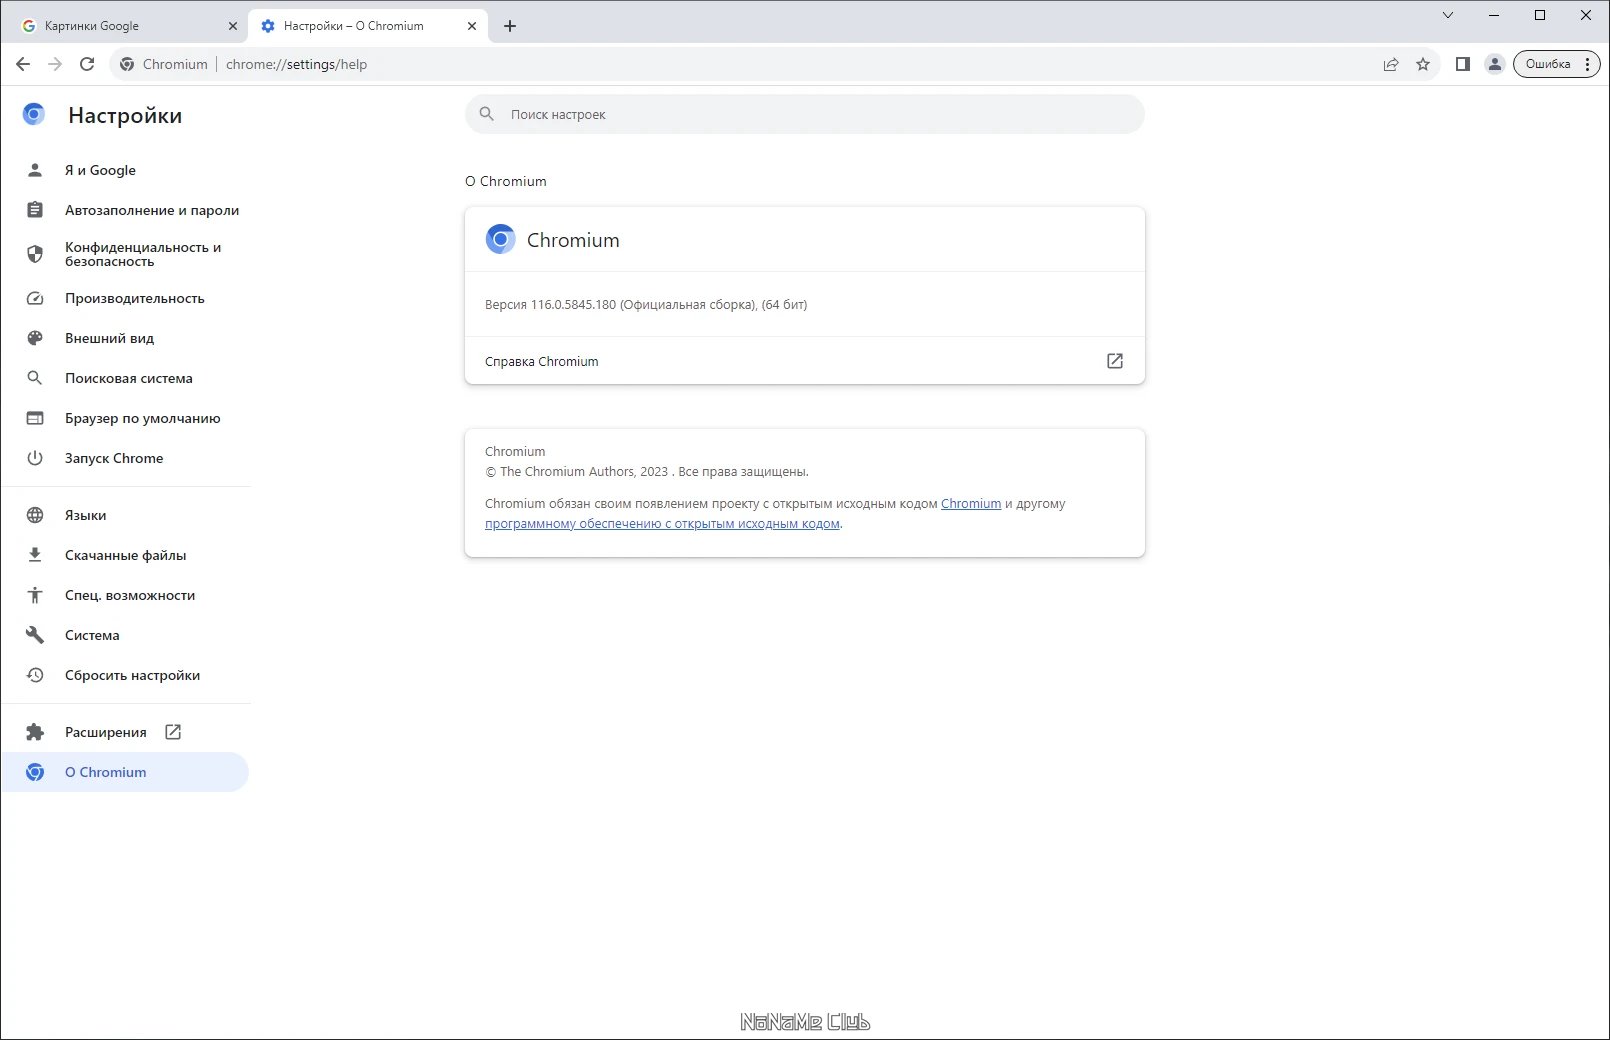Screen dimensions: 1610x1040
Task: Click the Chromium site info icon in address bar
Action: coord(127,64)
